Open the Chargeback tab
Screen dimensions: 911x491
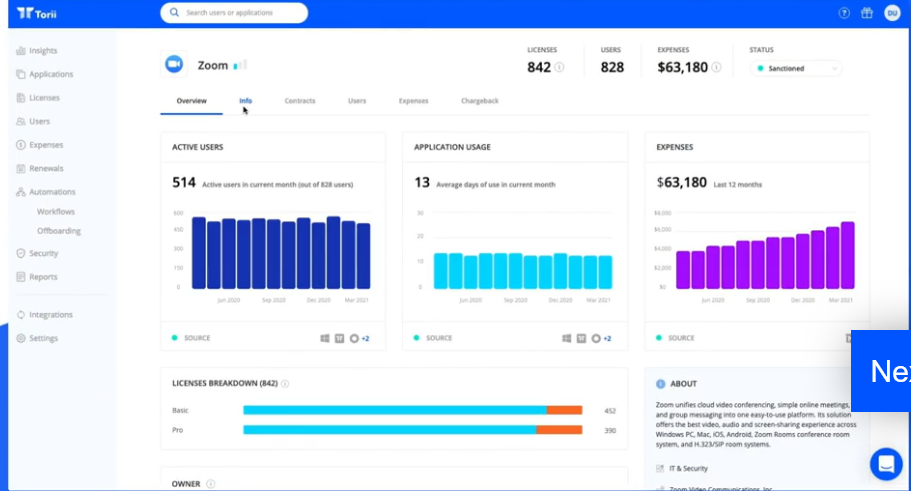[480, 101]
